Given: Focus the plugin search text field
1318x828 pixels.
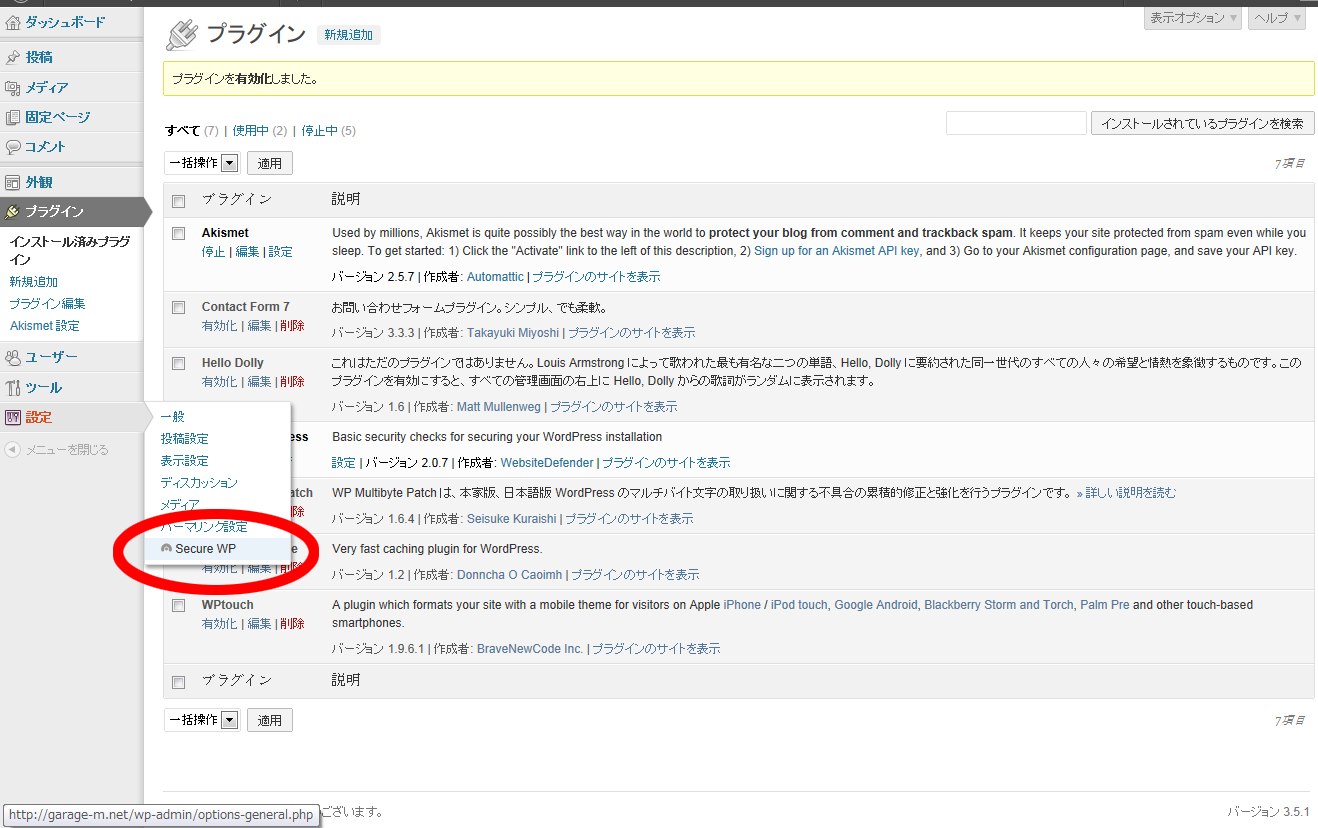Looking at the screenshot, I should (x=1016, y=123).
